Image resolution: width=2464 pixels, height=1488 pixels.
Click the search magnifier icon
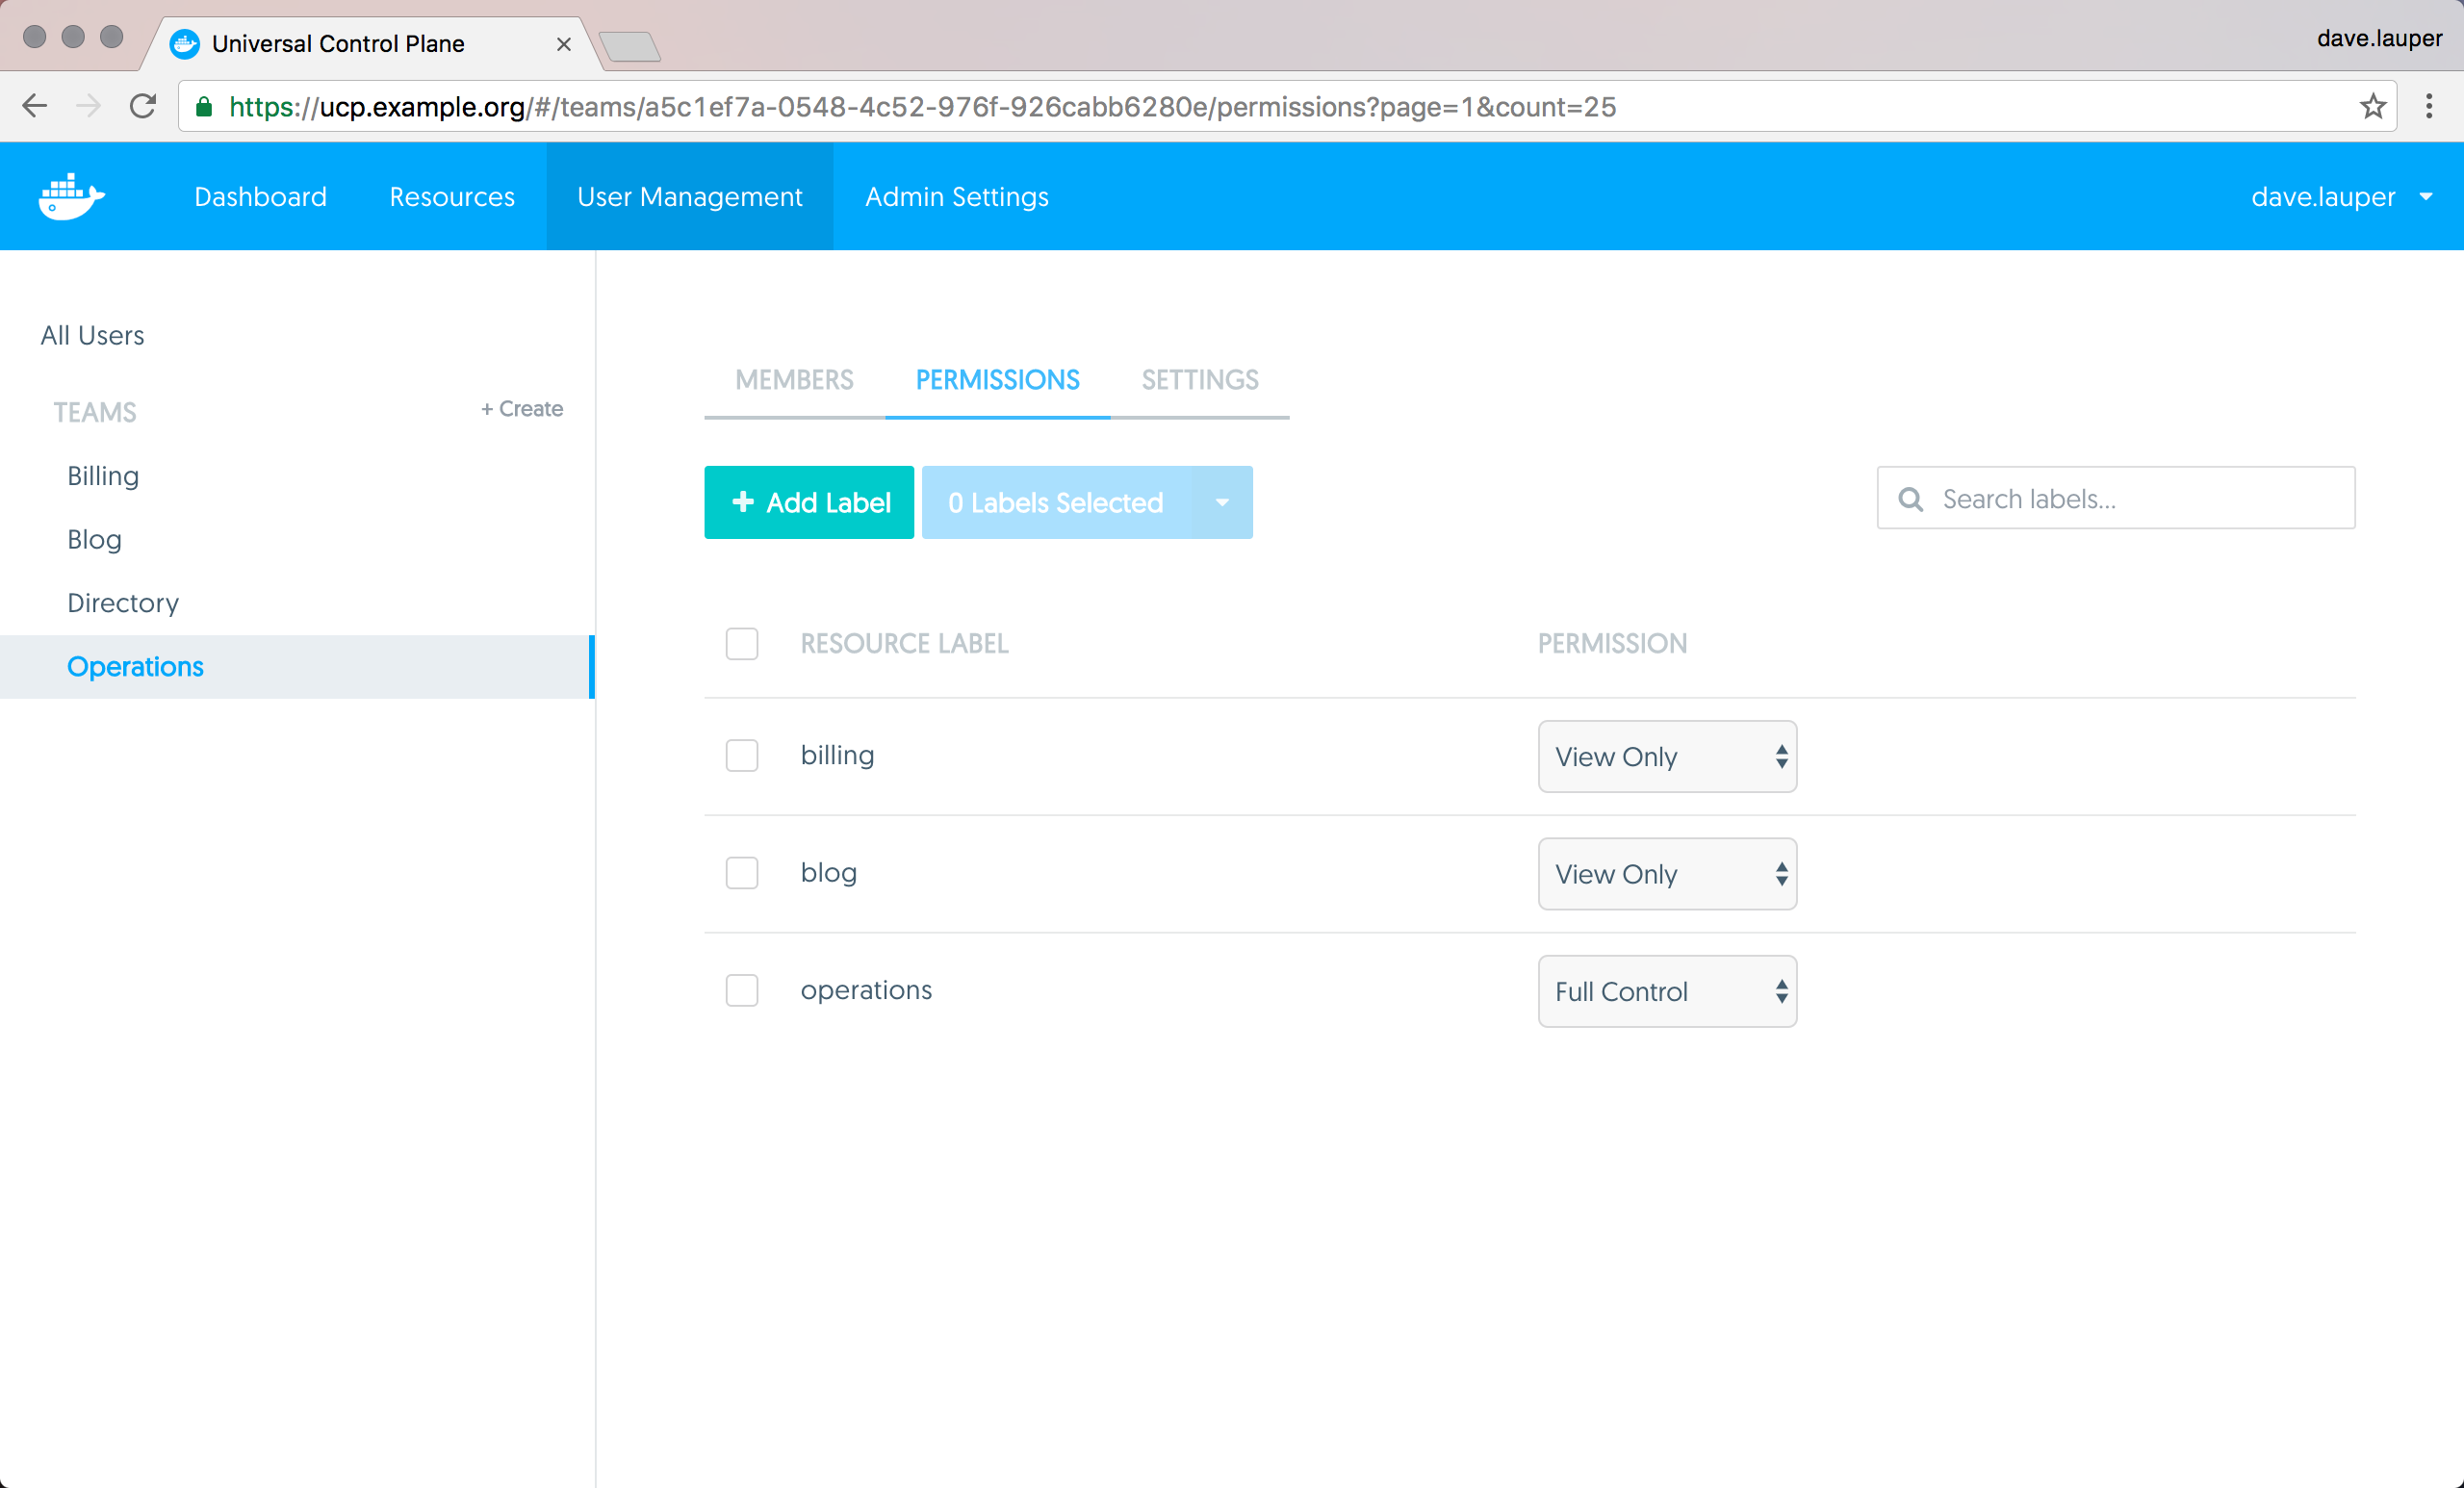(1910, 499)
